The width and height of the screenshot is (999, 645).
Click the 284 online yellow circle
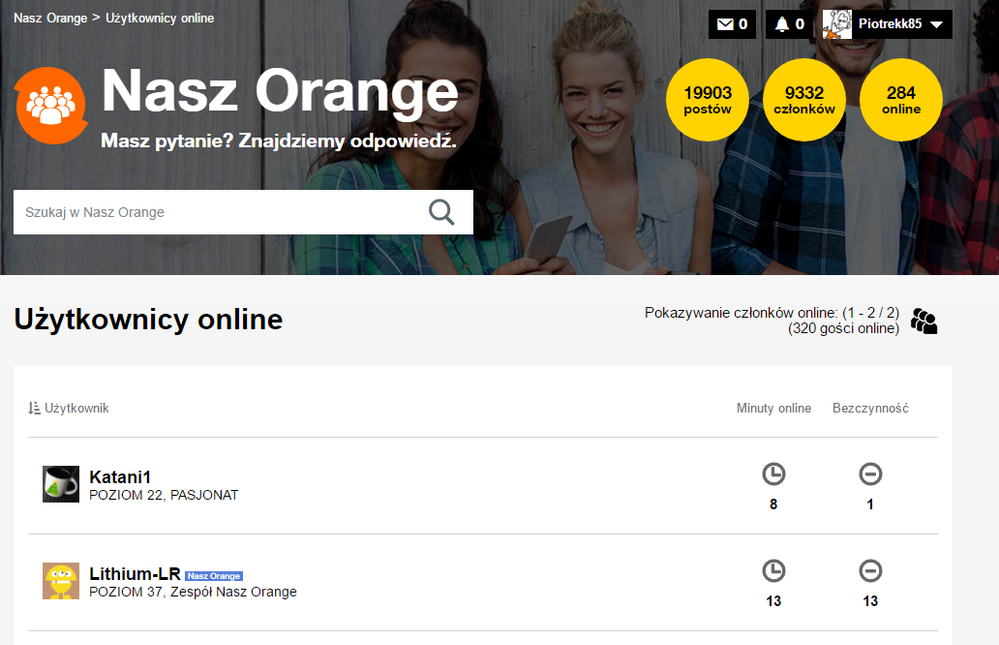tap(900, 100)
